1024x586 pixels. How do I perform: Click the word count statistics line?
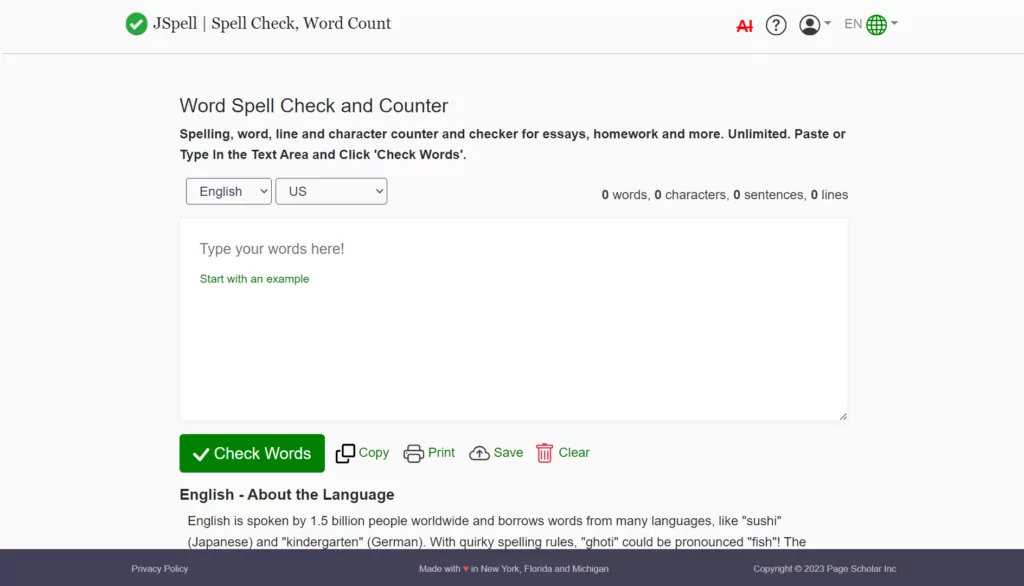click(x=725, y=195)
